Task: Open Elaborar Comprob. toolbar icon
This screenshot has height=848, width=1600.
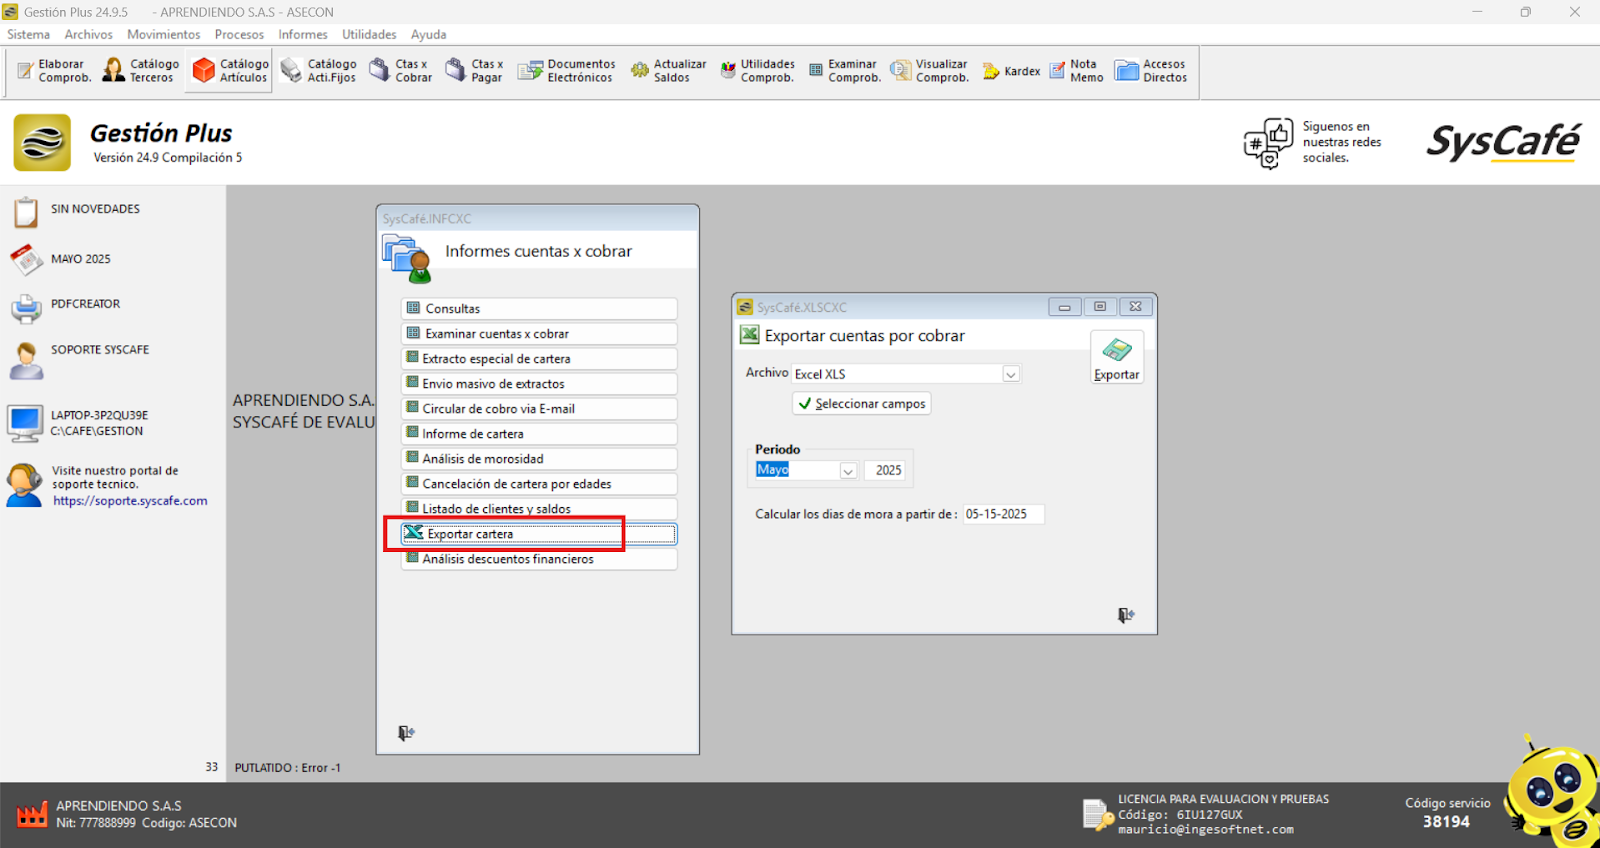Action: point(54,71)
